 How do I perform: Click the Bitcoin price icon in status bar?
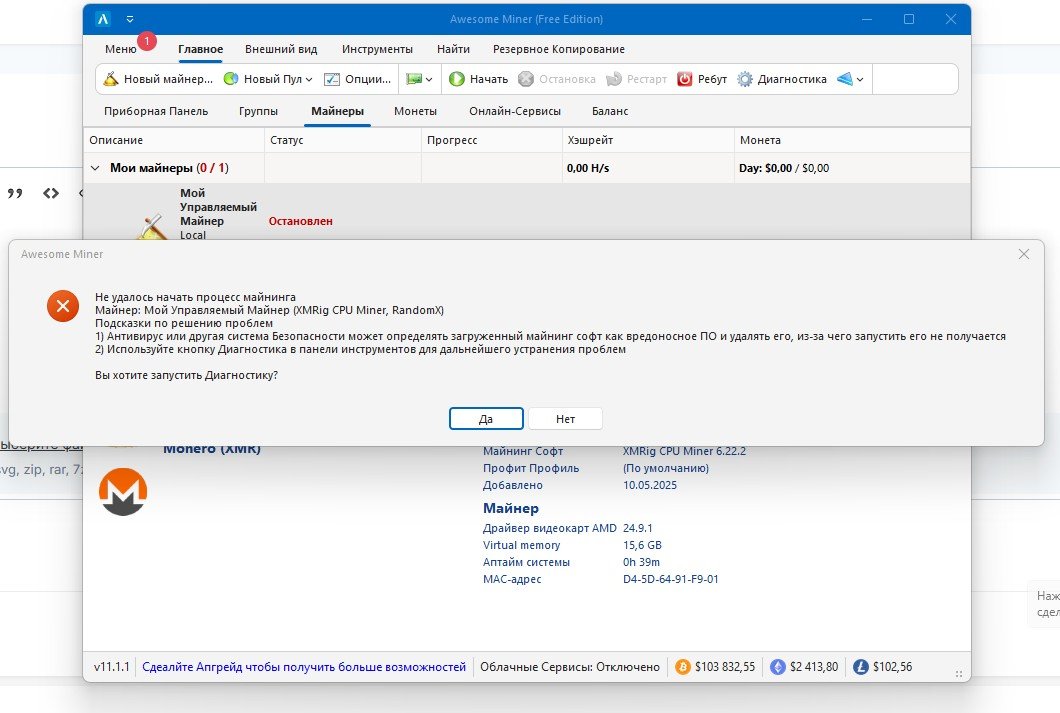(x=683, y=667)
